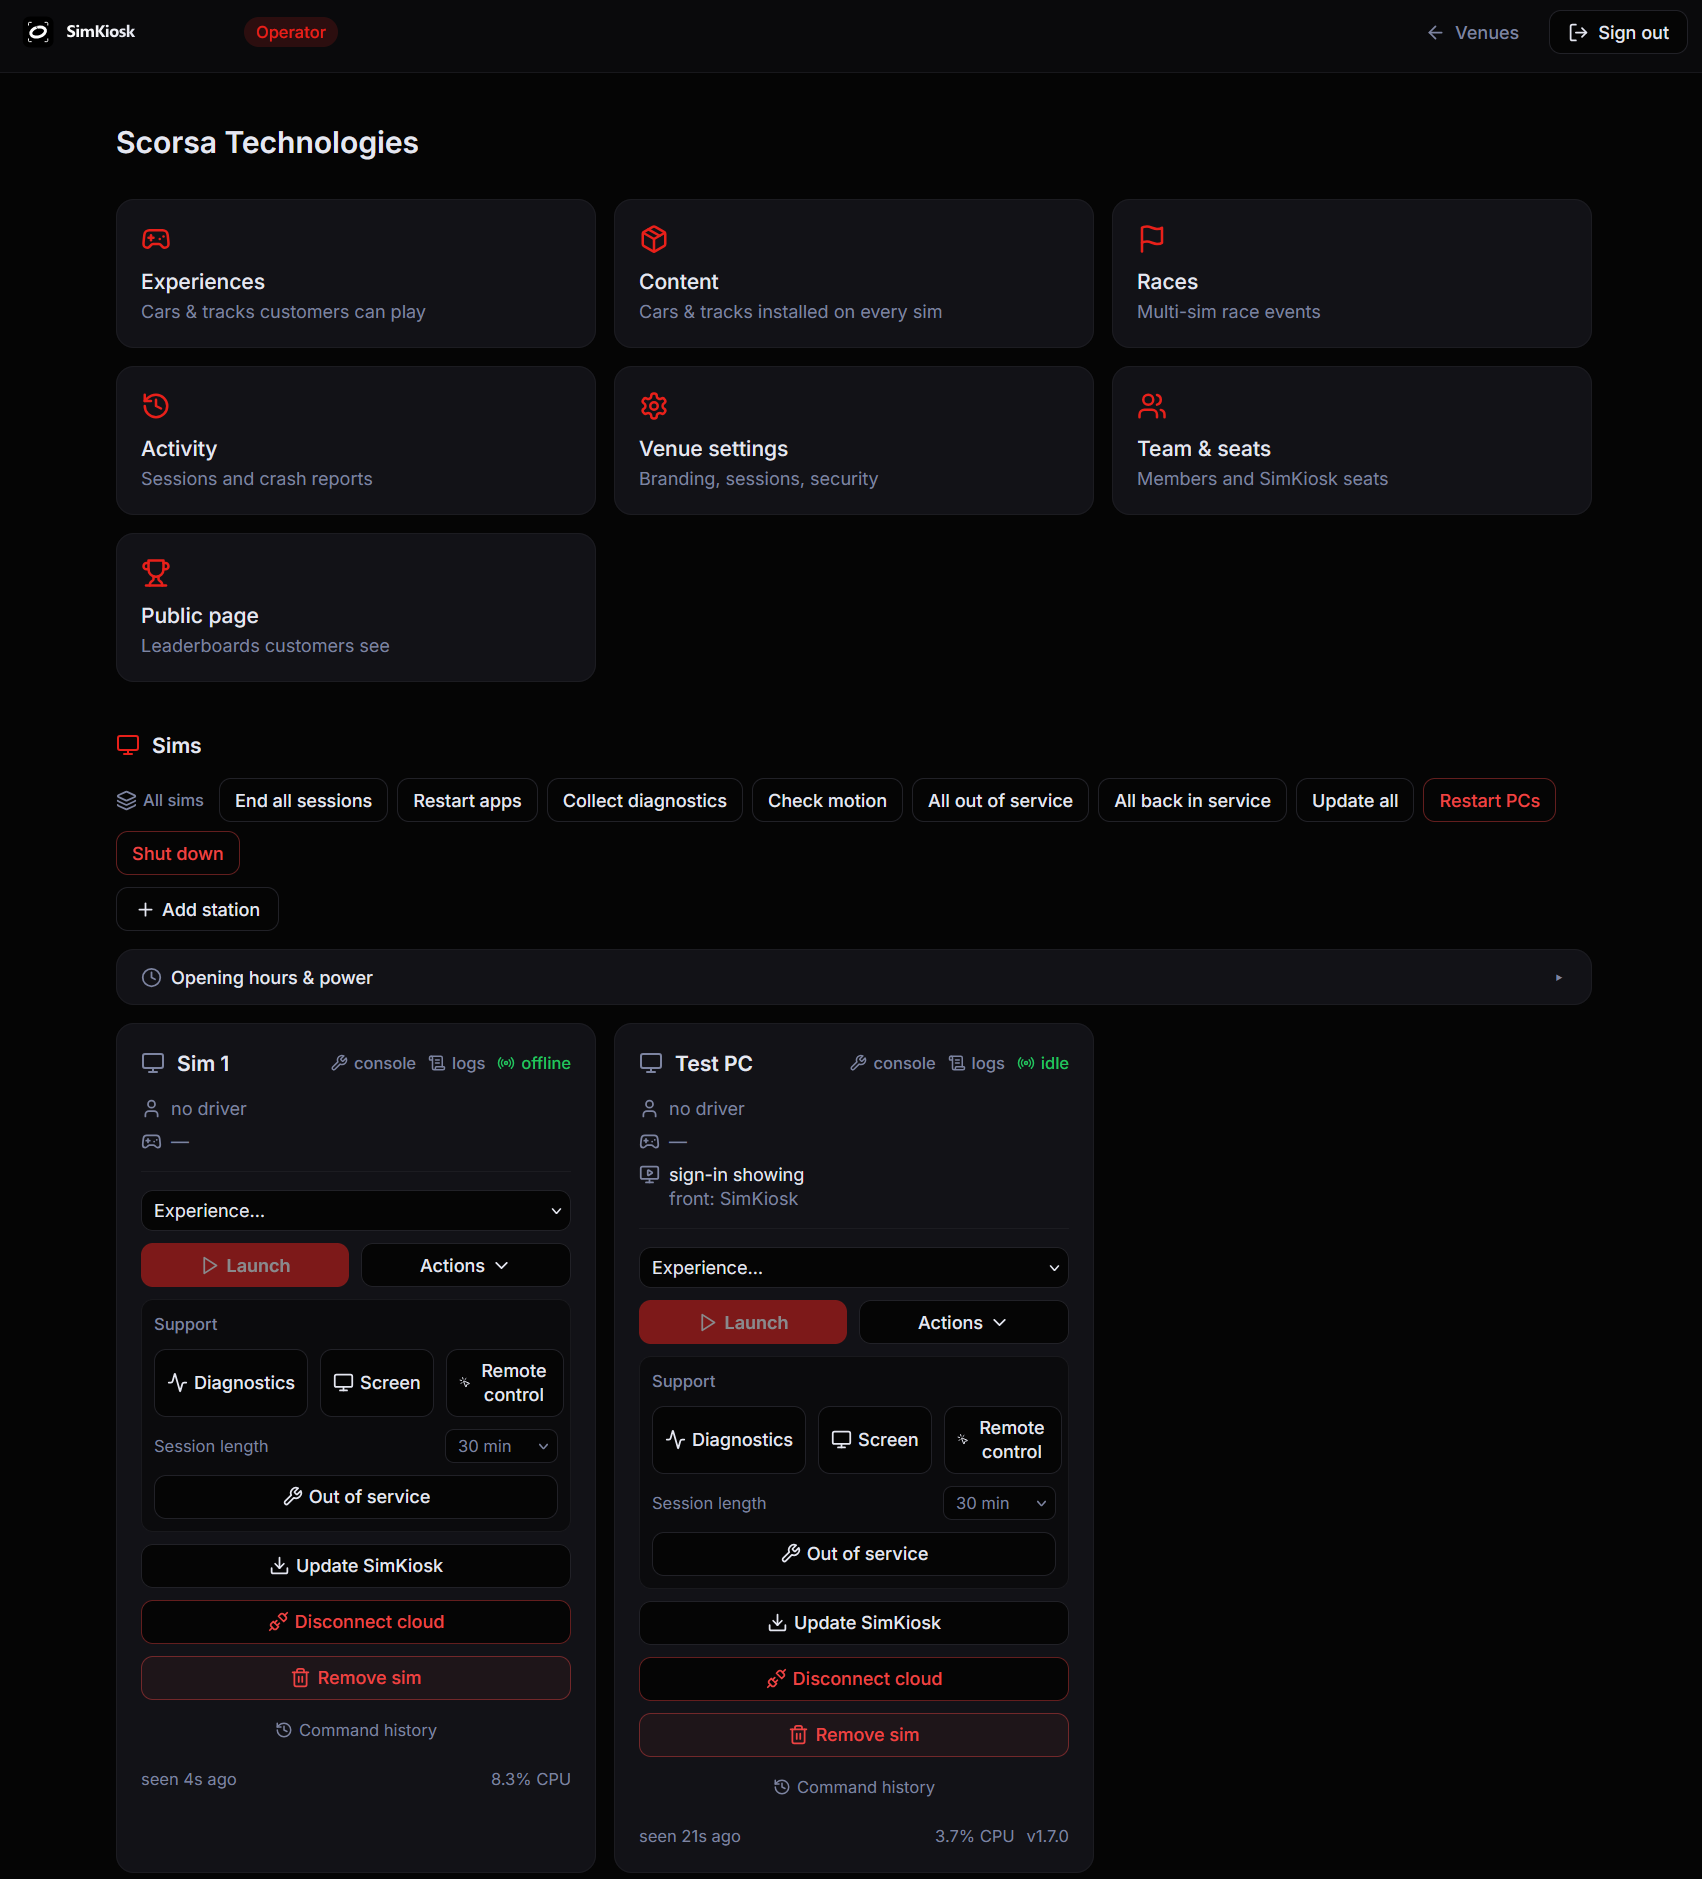Image resolution: width=1702 pixels, height=1879 pixels.
Task: Click Restart PCs button
Action: [x=1489, y=801]
